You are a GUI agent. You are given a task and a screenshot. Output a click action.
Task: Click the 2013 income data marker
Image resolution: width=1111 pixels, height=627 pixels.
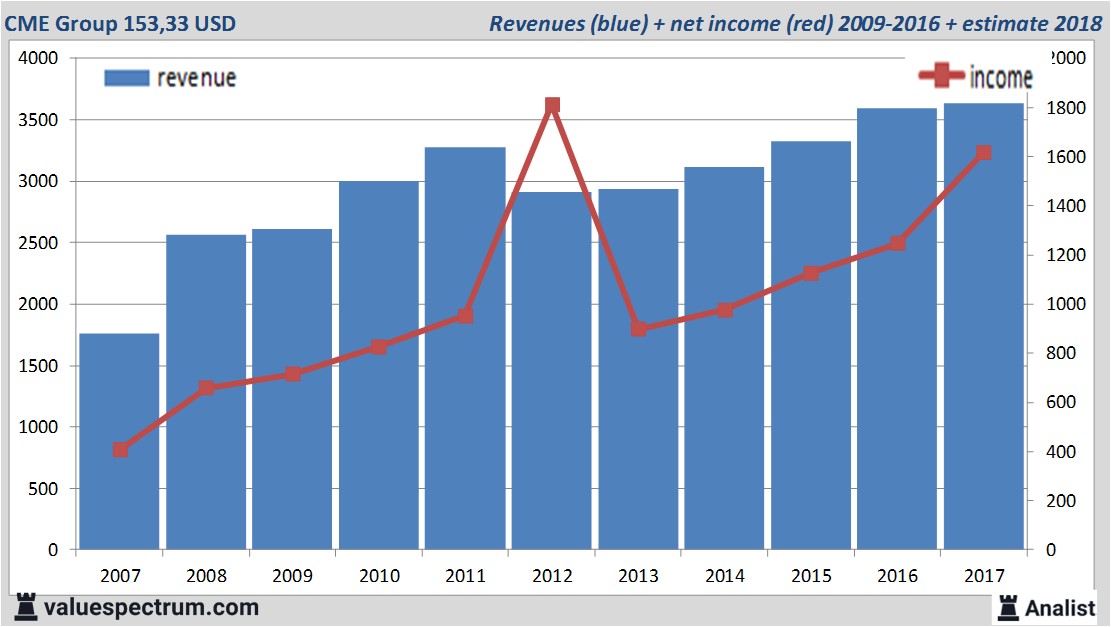click(x=639, y=328)
